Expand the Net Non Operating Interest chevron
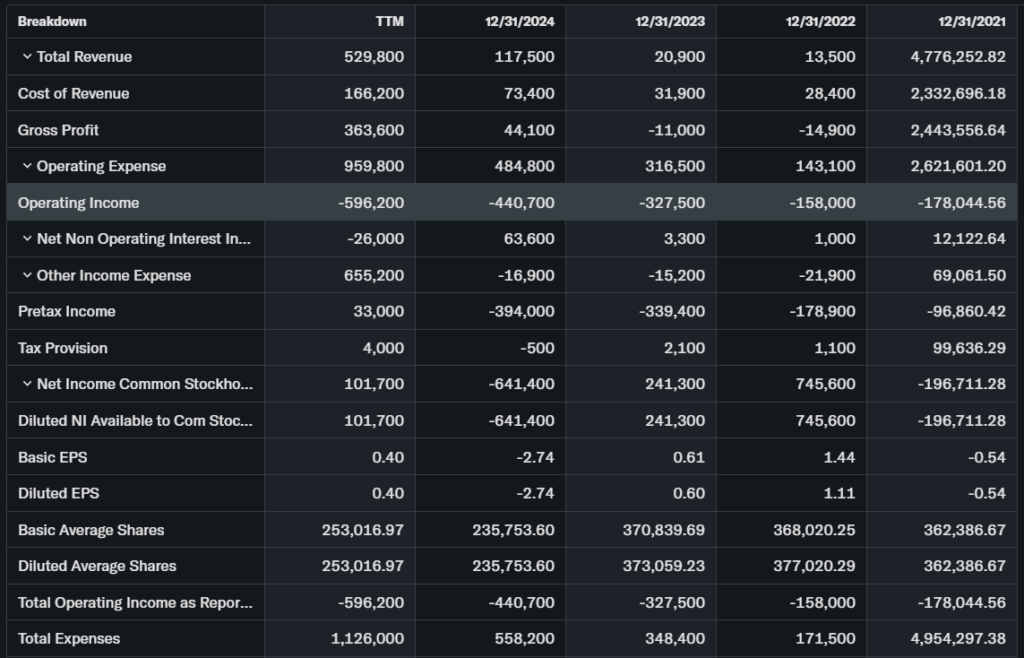The height and width of the screenshot is (658, 1024). 27,239
